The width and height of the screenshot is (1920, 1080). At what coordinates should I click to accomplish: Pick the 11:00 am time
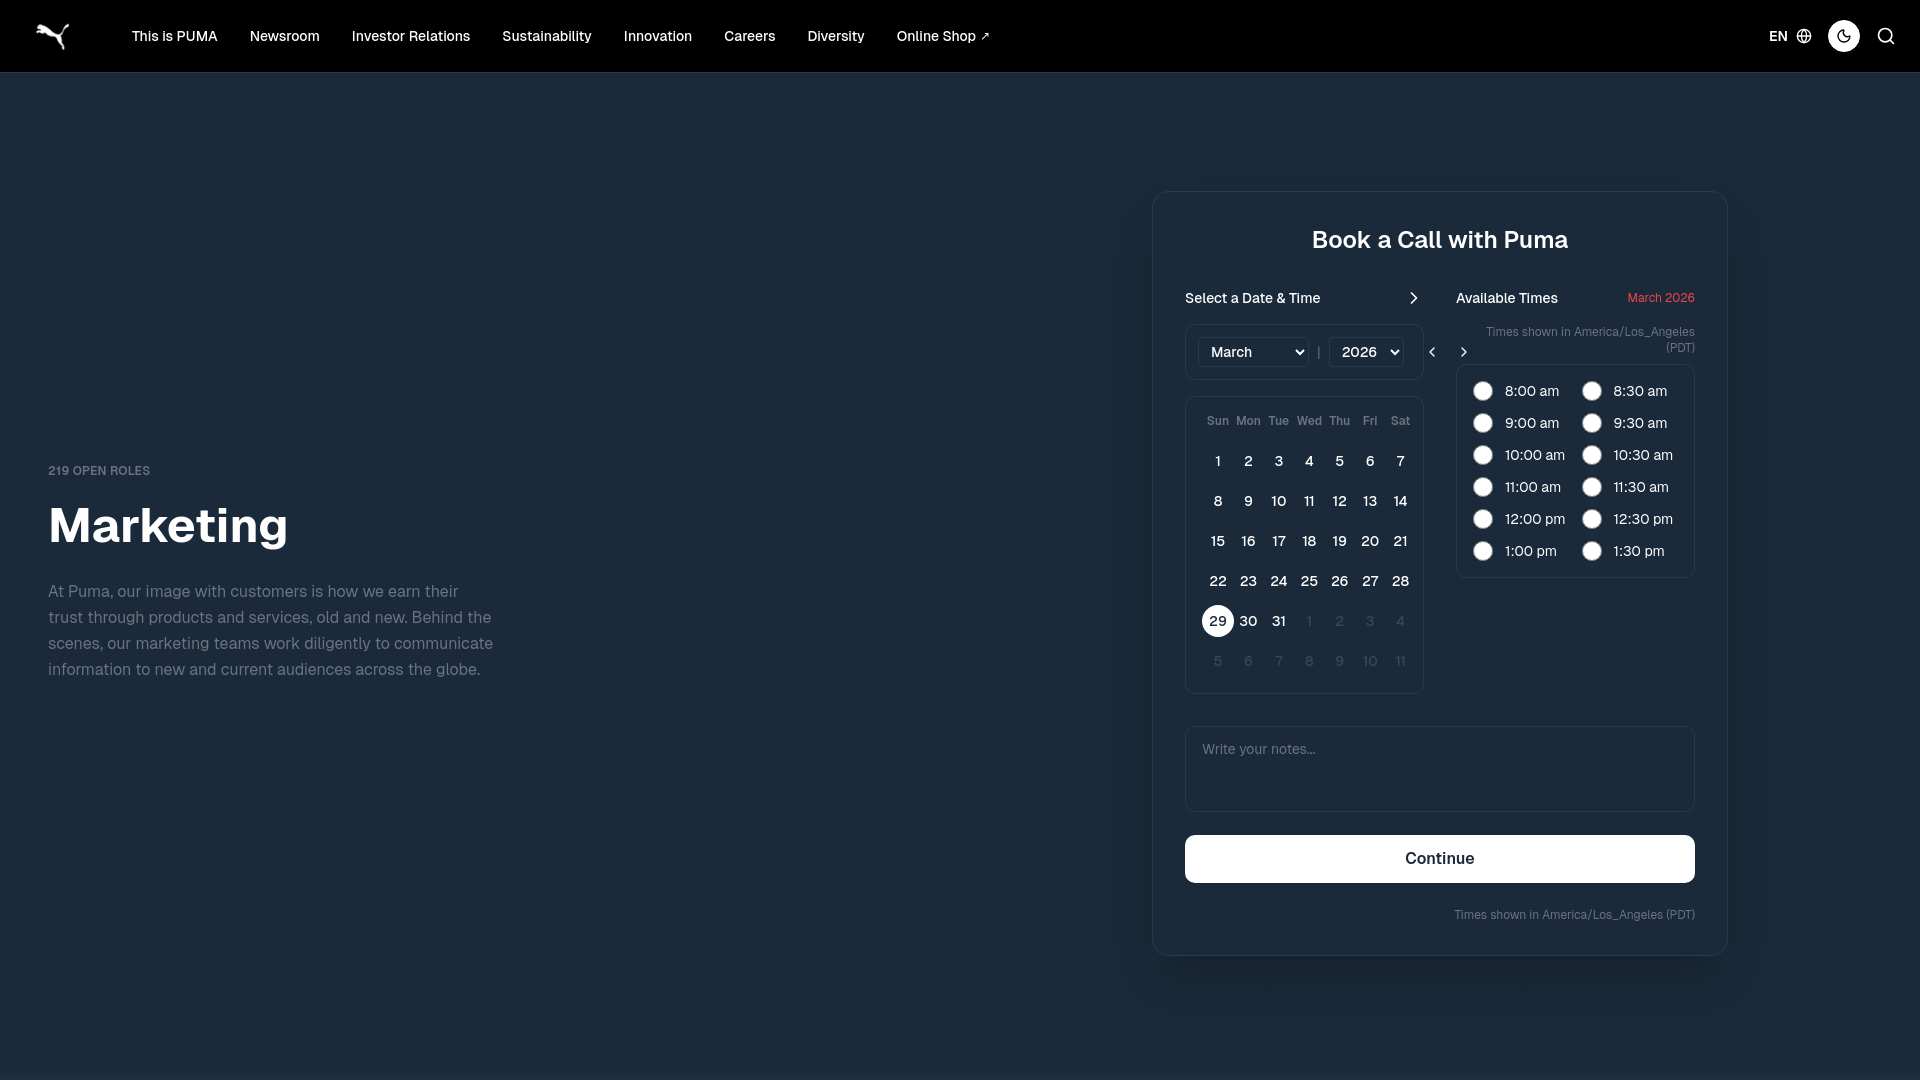pyautogui.click(x=1483, y=487)
